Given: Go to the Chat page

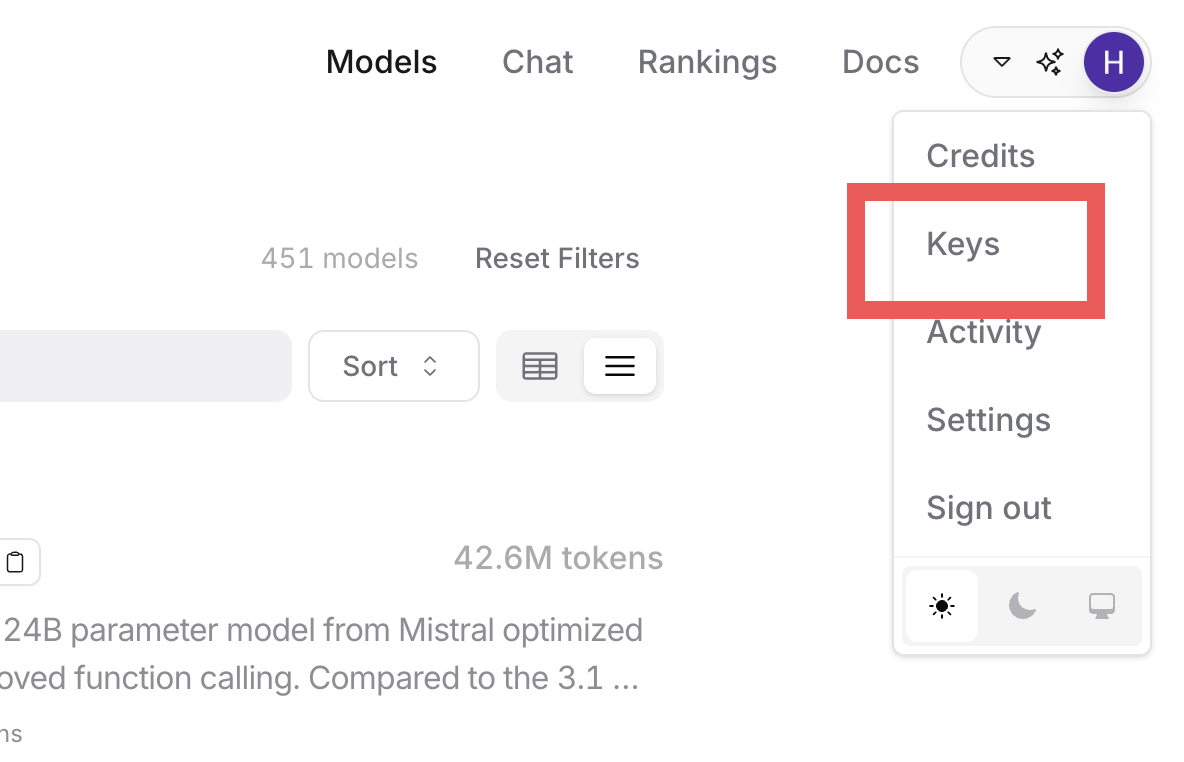Looking at the screenshot, I should coord(538,62).
